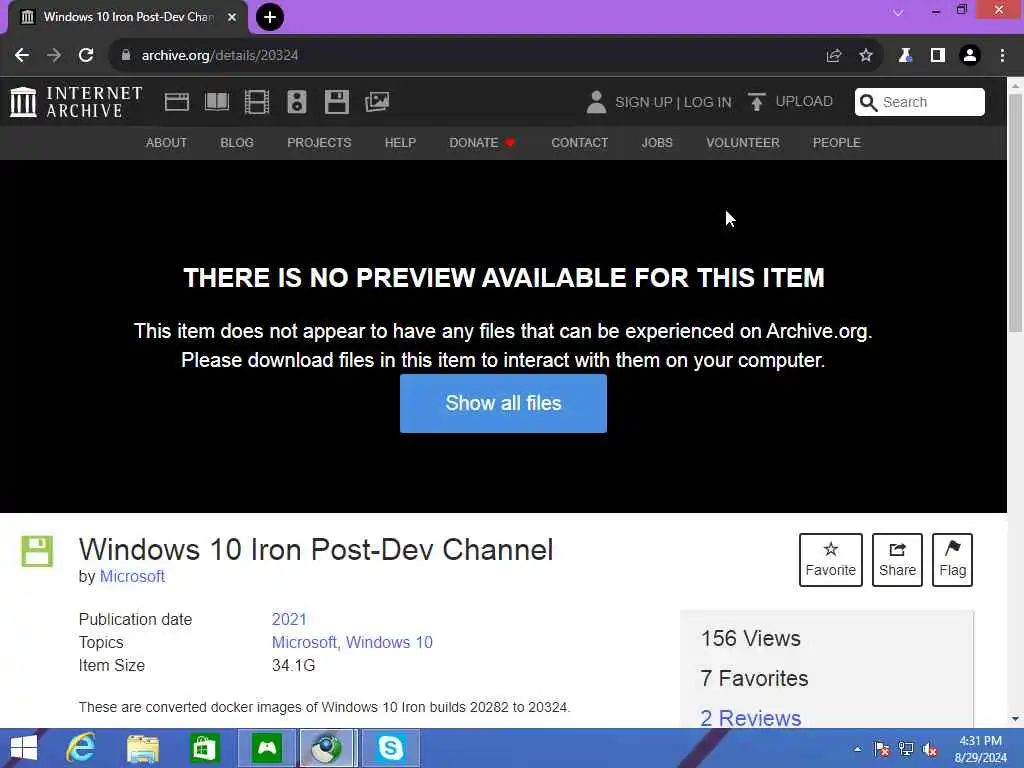This screenshot has height=768, width=1024.
Task: Click the upload arrow icon
Action: pos(757,102)
